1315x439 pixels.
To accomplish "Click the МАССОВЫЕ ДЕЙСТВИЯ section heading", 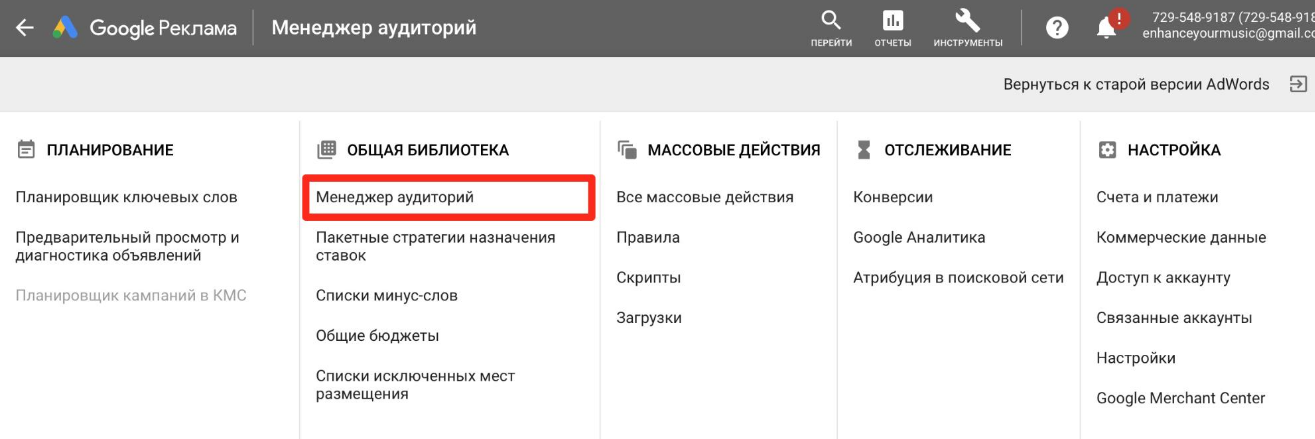I will coord(734,150).
